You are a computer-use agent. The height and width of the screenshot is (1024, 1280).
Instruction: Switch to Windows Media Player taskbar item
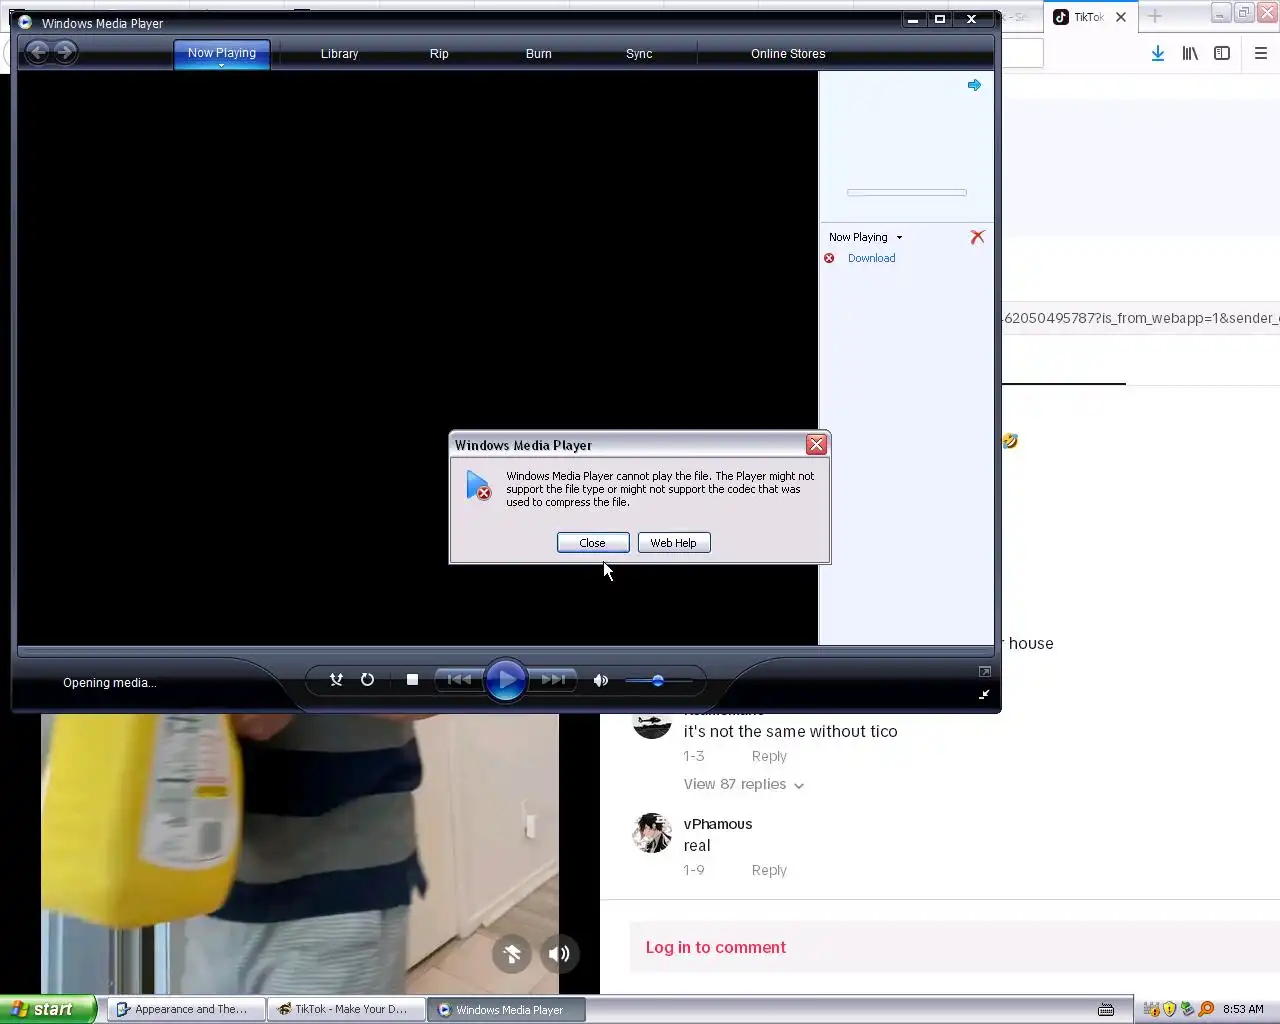tap(507, 1009)
